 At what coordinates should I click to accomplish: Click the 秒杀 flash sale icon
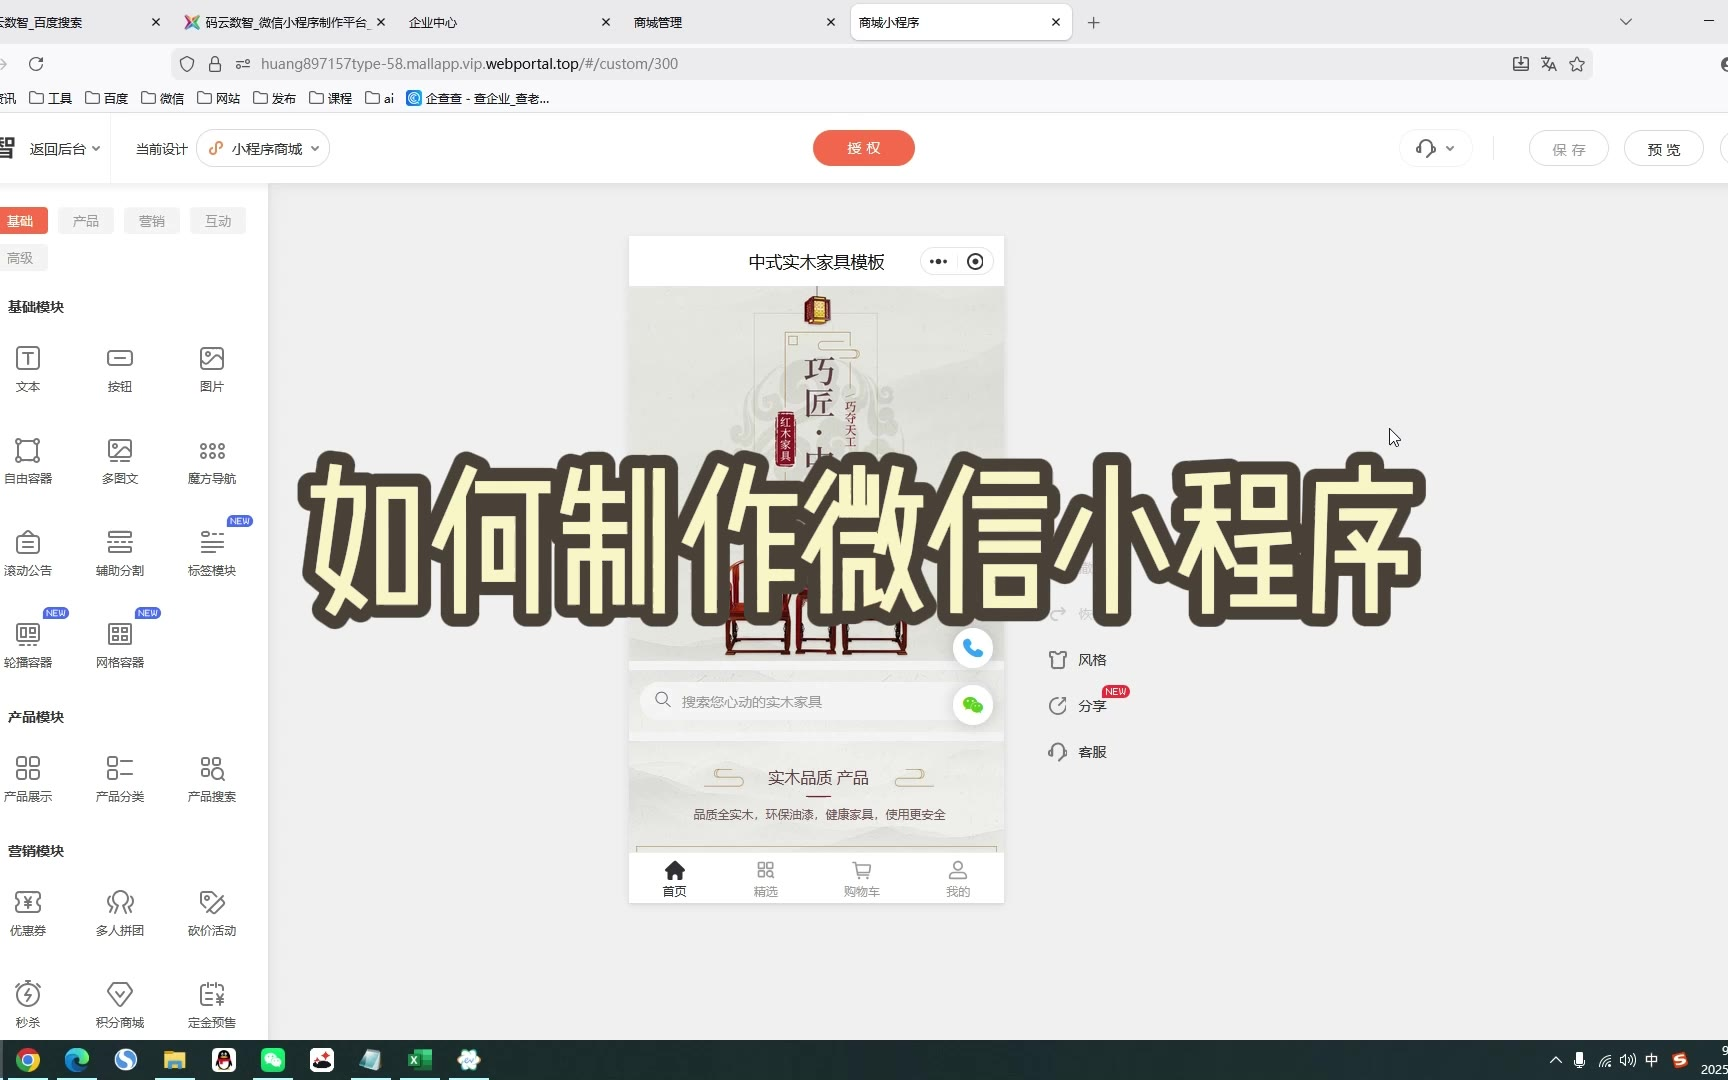click(x=28, y=995)
